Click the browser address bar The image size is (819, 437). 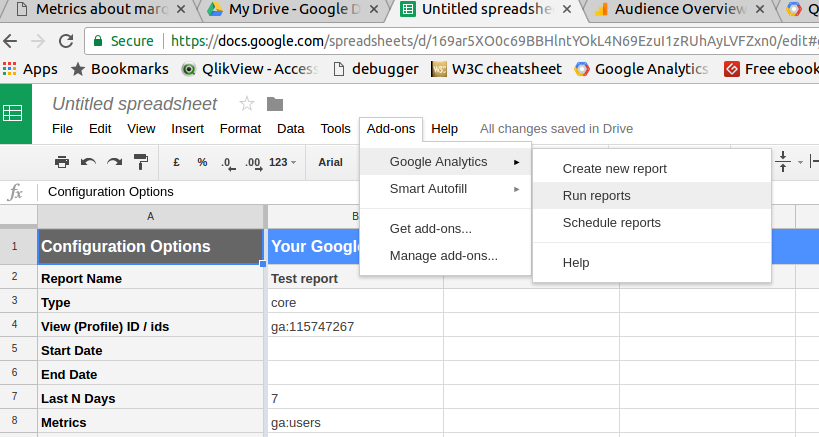pos(449,41)
